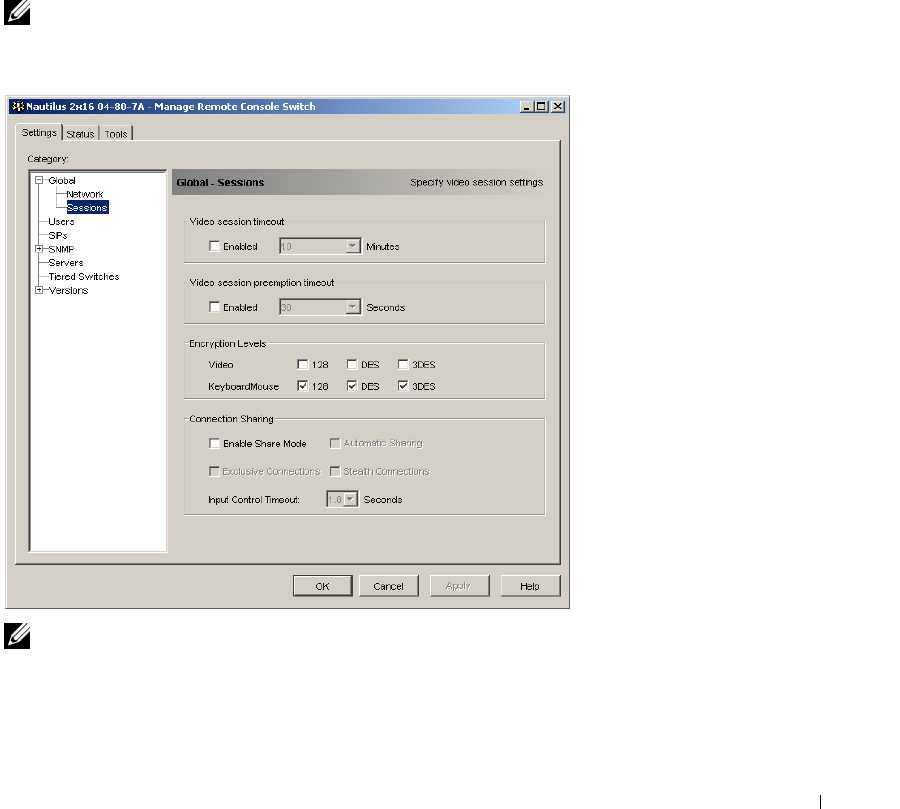This screenshot has height=809, width=900.
Task: Uncheck the KeyboardMouse DES encryption checkbox
Action: (x=352, y=386)
